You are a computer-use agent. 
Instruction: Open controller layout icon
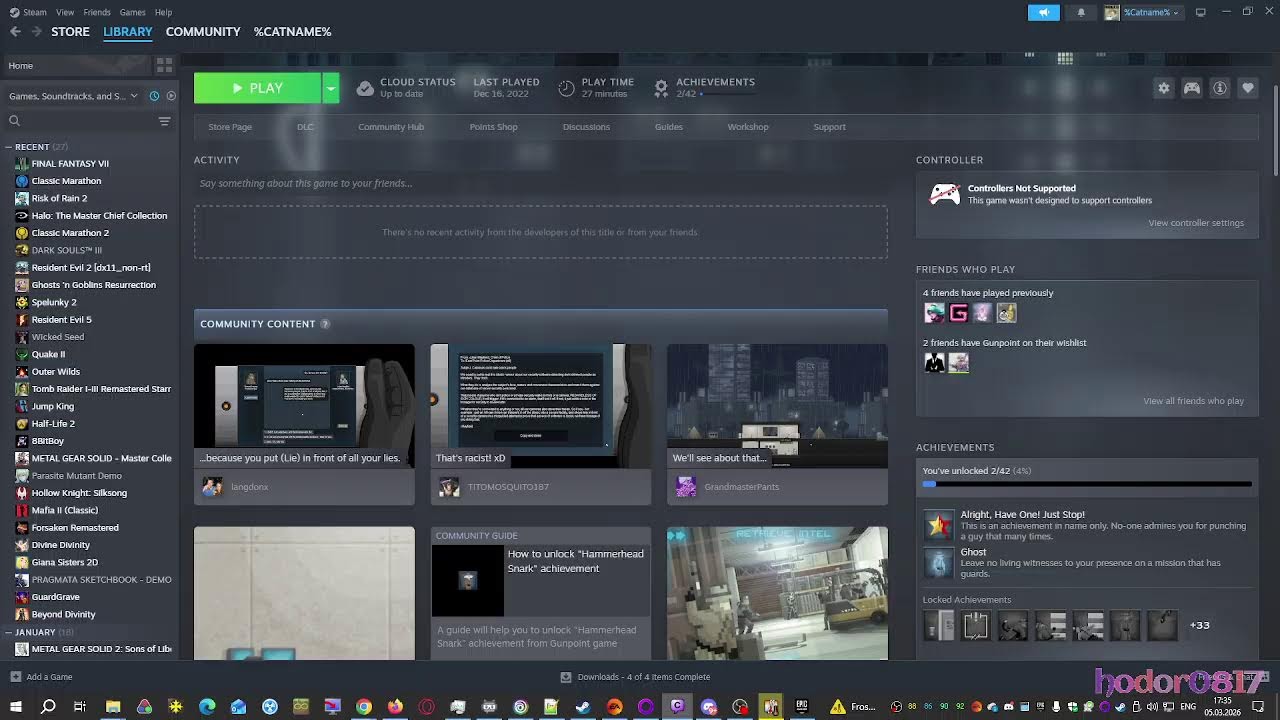tap(1192, 88)
